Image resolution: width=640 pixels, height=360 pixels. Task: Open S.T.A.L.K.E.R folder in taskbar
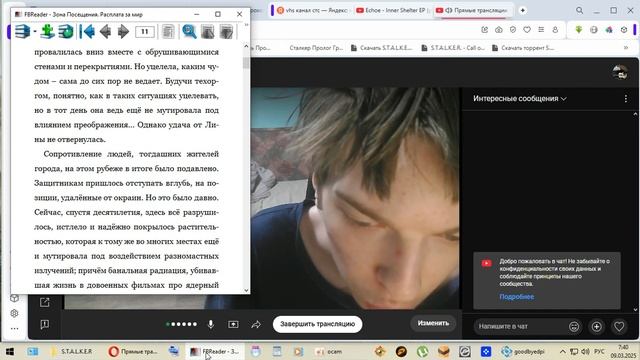pyautogui.click(x=71, y=351)
